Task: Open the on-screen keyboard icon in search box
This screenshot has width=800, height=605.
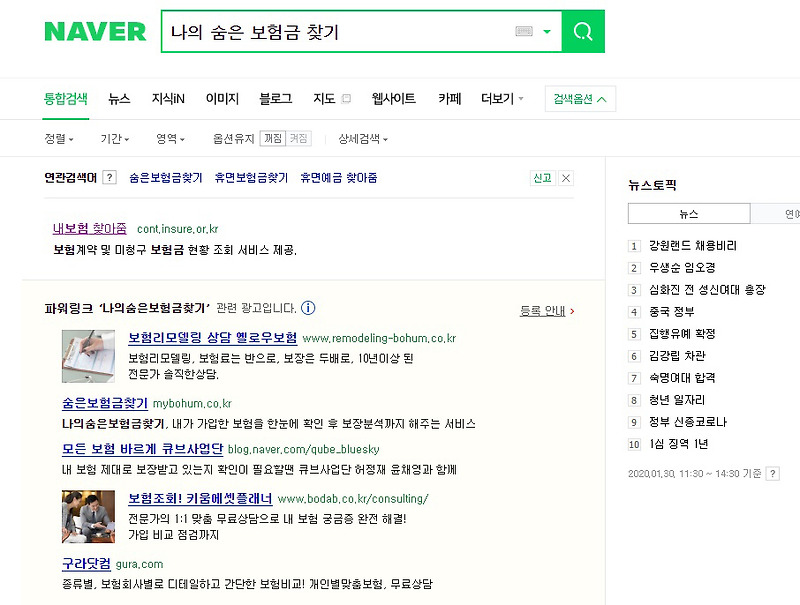Action: [524, 32]
